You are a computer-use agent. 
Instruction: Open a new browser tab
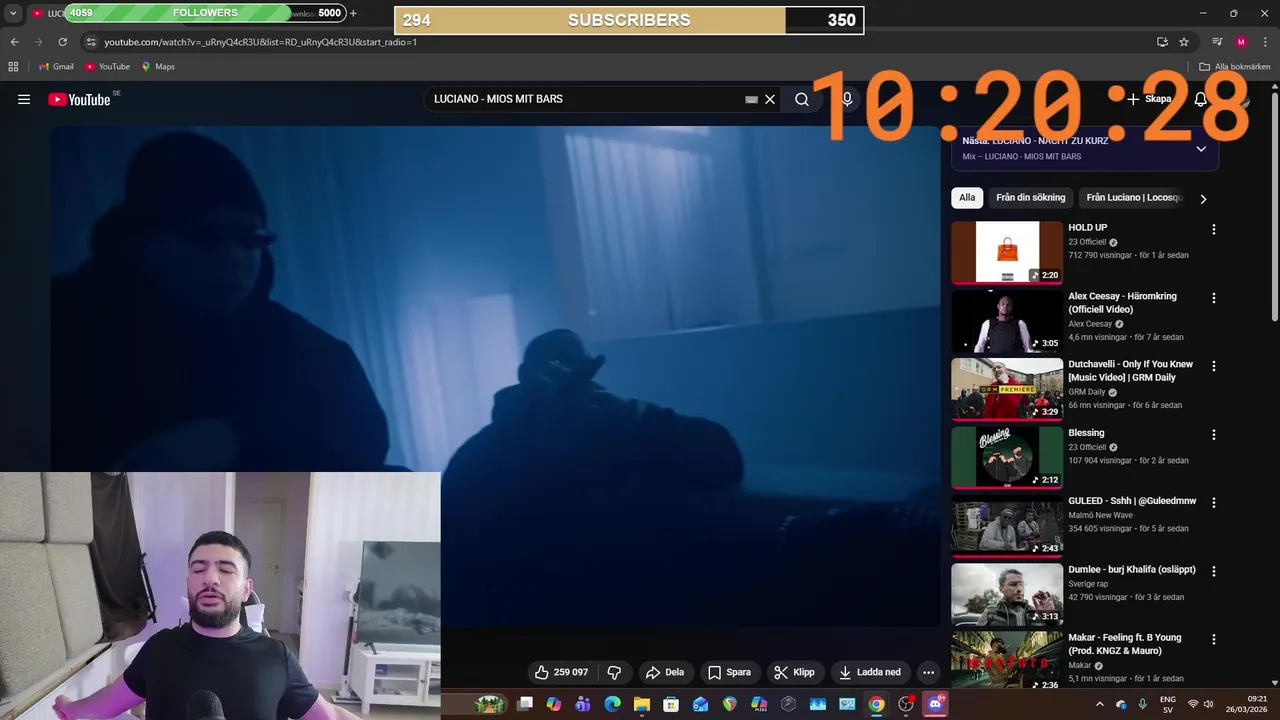(x=353, y=13)
